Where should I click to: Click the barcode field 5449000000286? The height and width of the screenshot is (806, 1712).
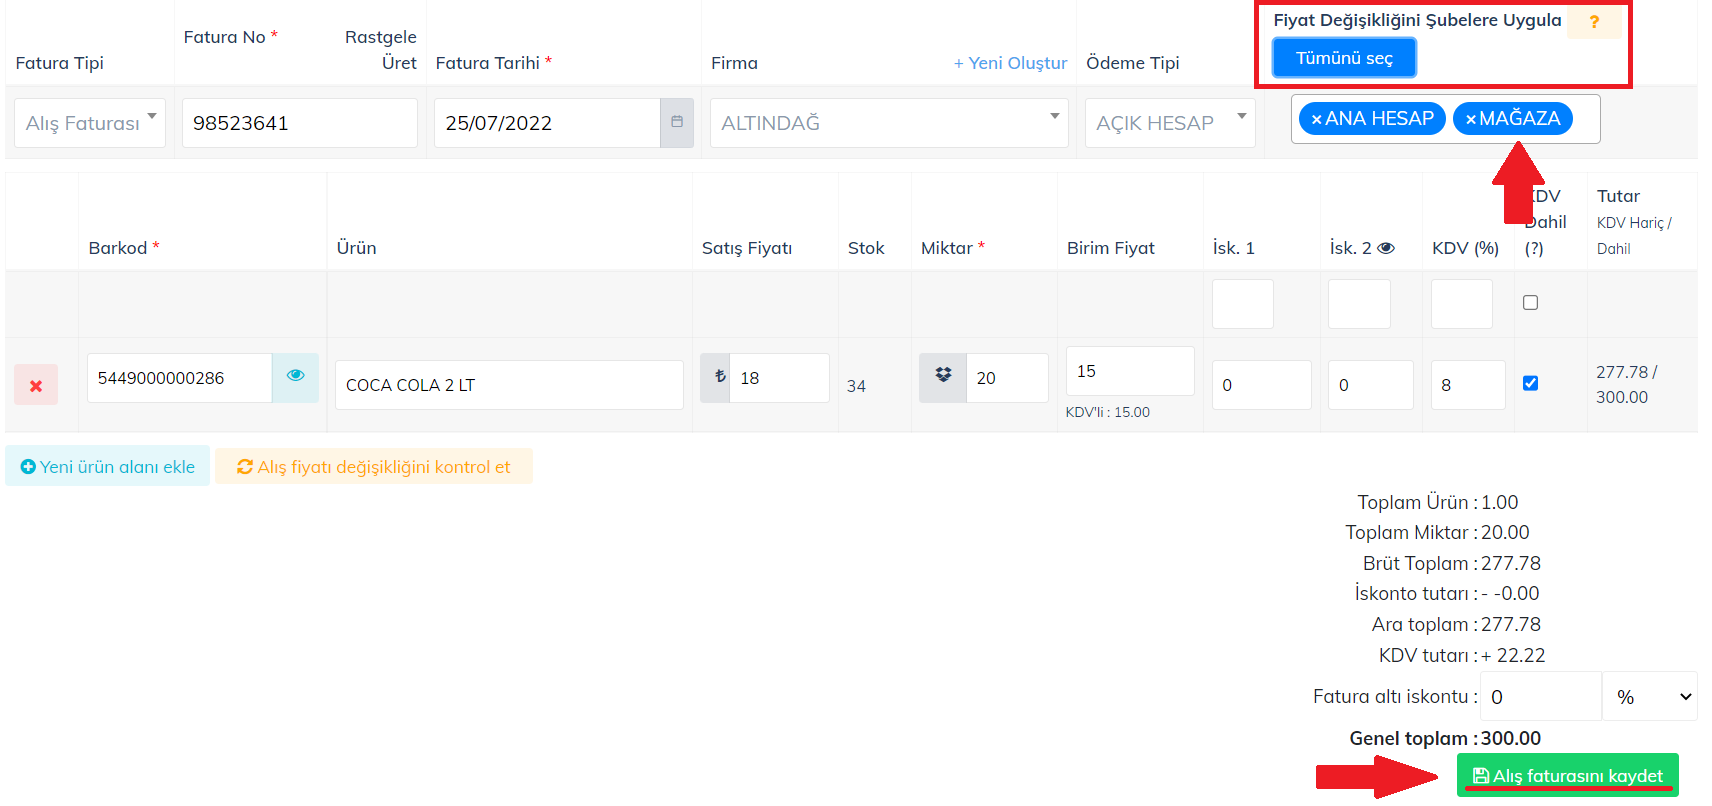[x=180, y=378]
